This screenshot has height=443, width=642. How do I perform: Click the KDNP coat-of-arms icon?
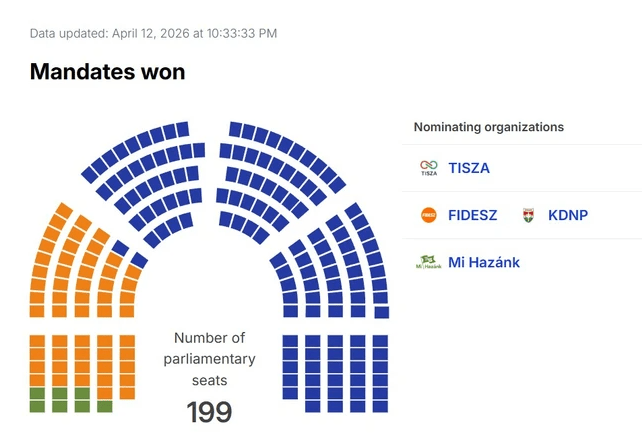point(529,215)
